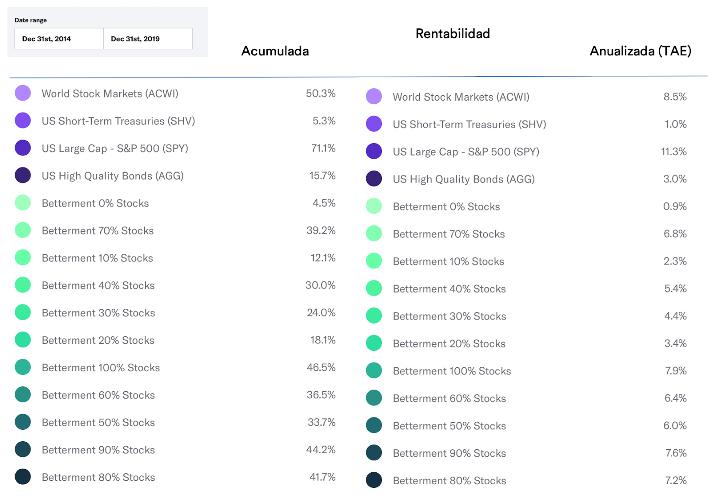Select US Short-Term Treasuries (SHV) label in Acumulada list
Viewport: 714px width, 498px height.
click(118, 121)
